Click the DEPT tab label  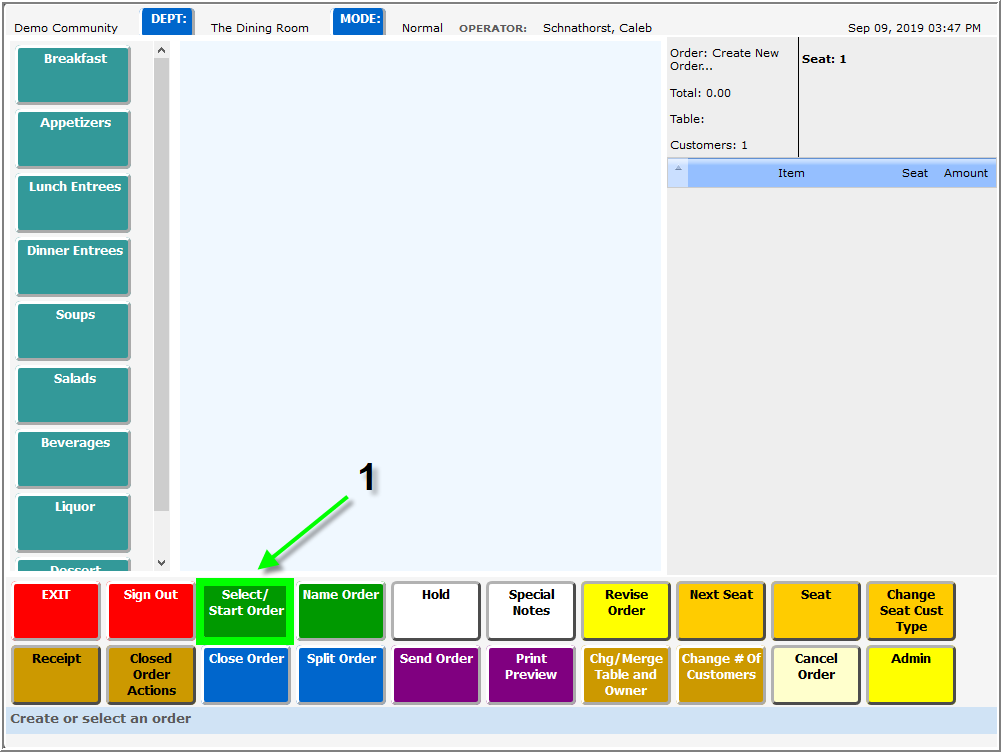(168, 19)
